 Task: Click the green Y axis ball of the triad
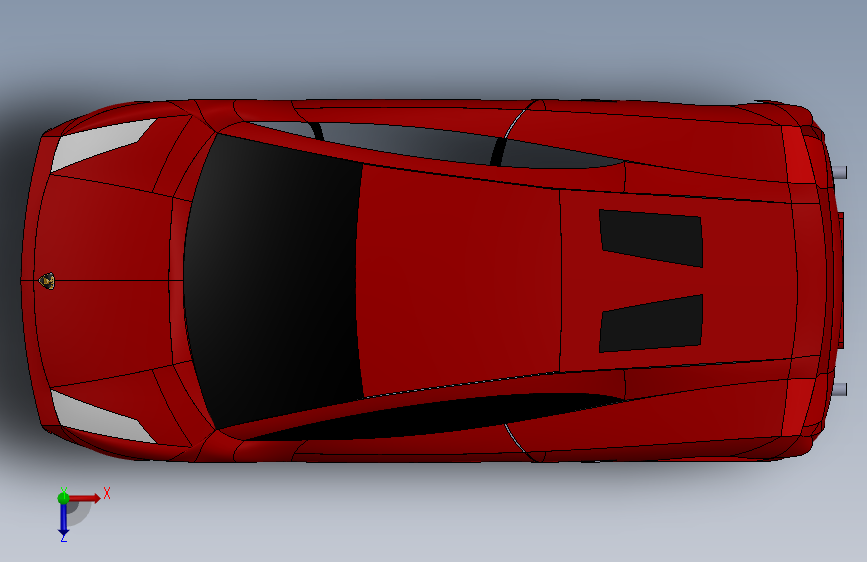pyautogui.click(x=64, y=498)
